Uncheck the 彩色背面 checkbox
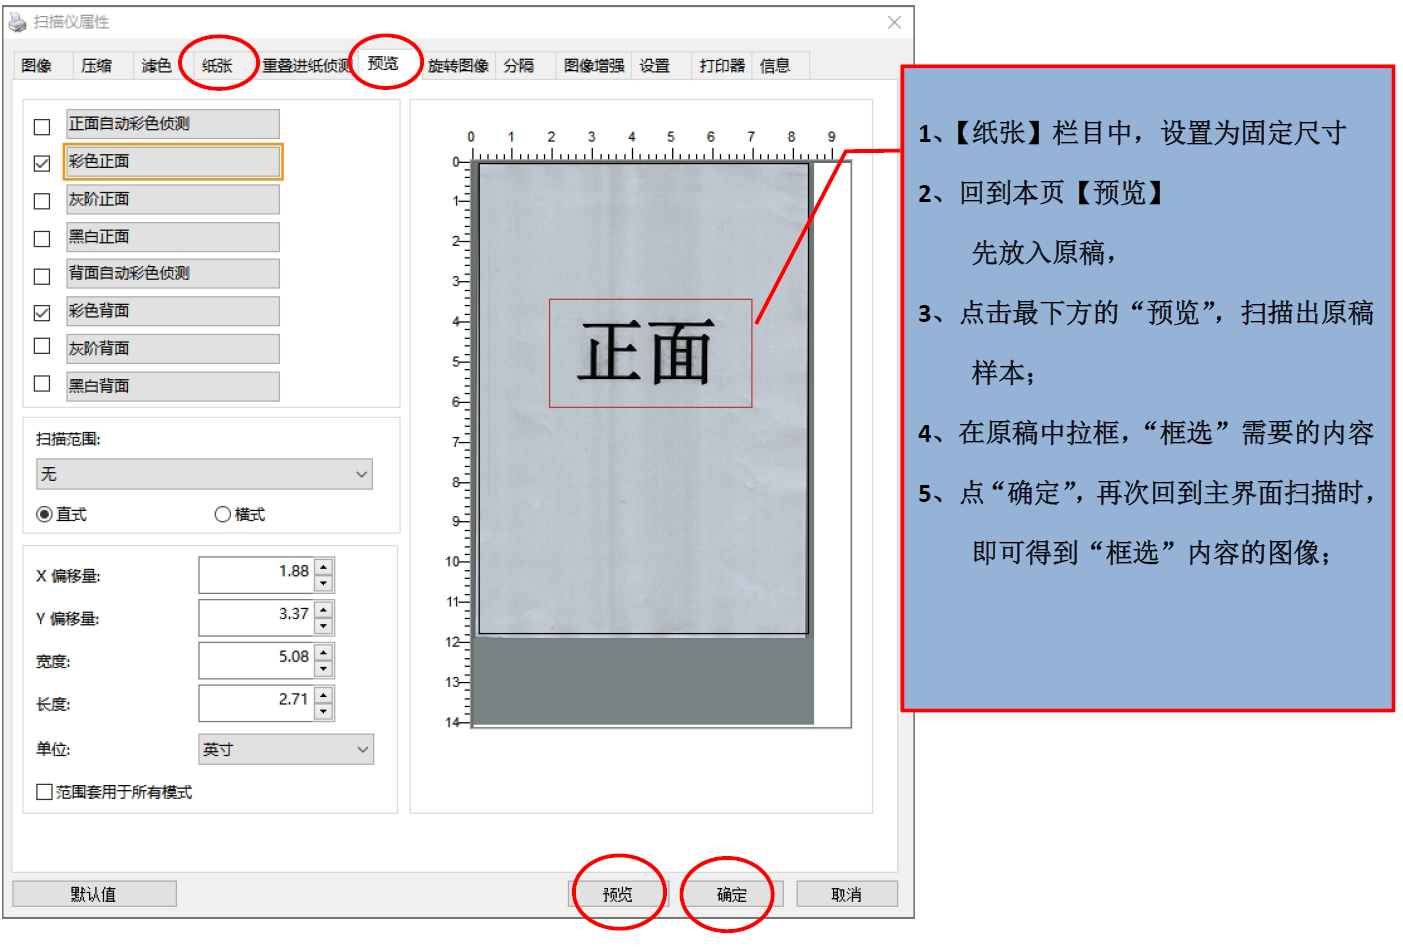 click(42, 313)
